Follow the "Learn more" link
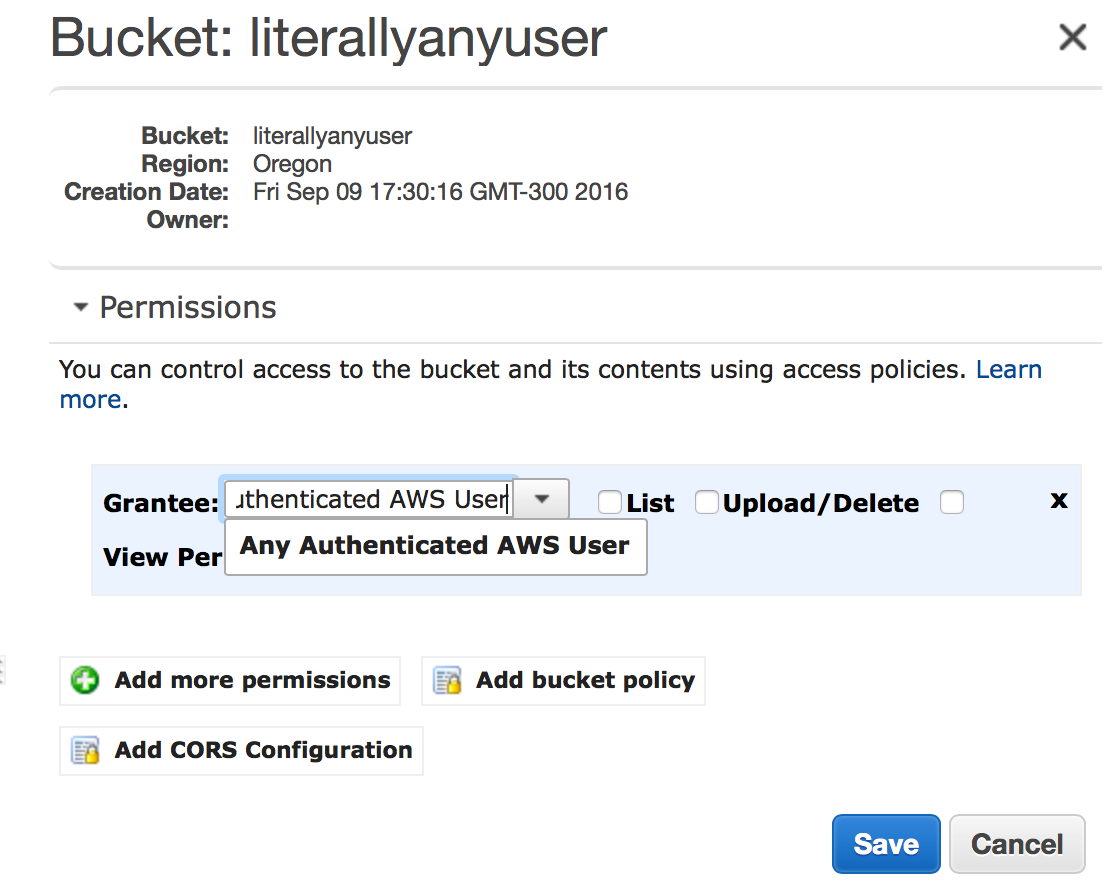The image size is (1112, 884). click(x=1008, y=370)
